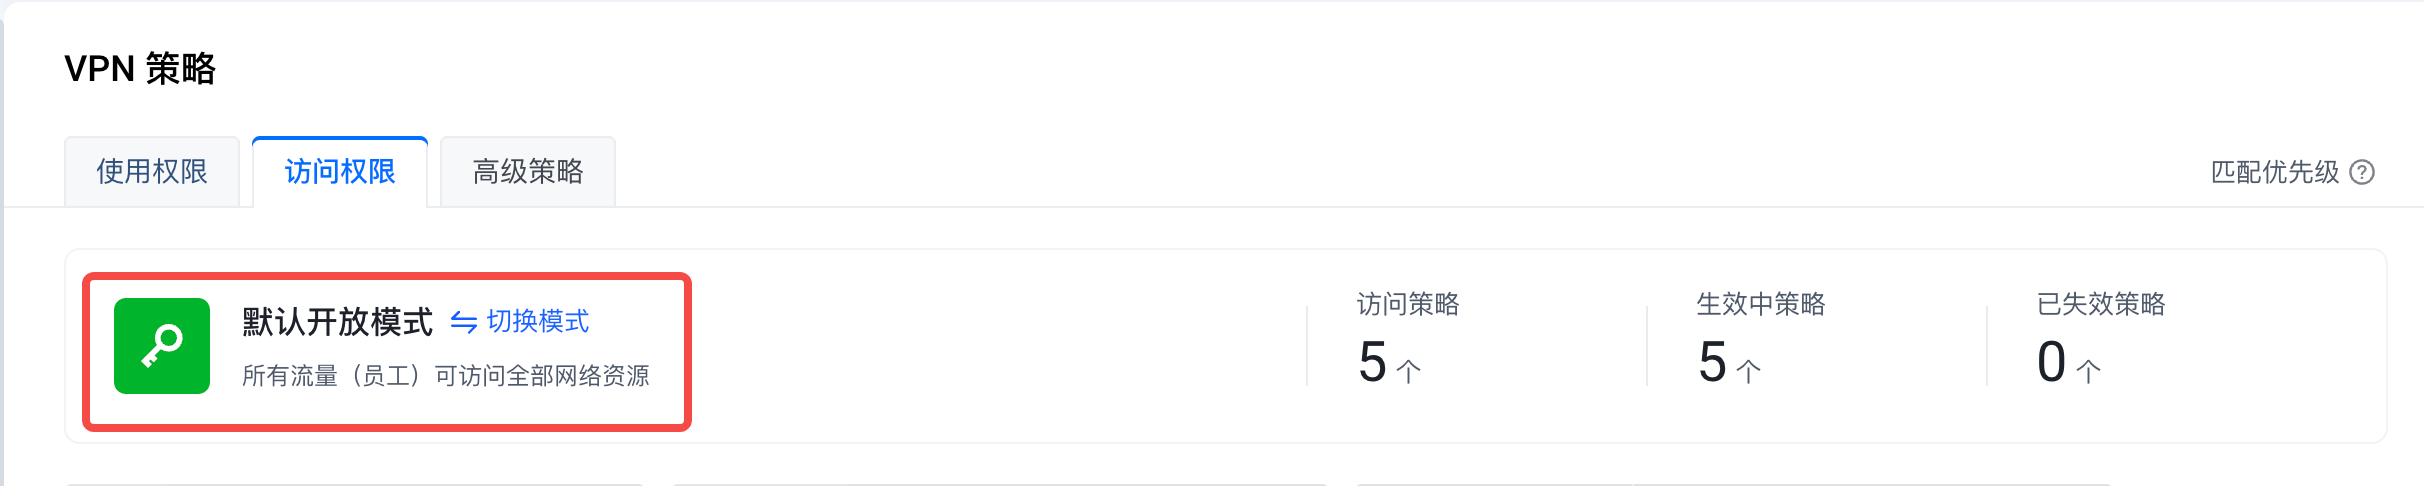Click the number 5 under 访问策略

coord(1373,362)
